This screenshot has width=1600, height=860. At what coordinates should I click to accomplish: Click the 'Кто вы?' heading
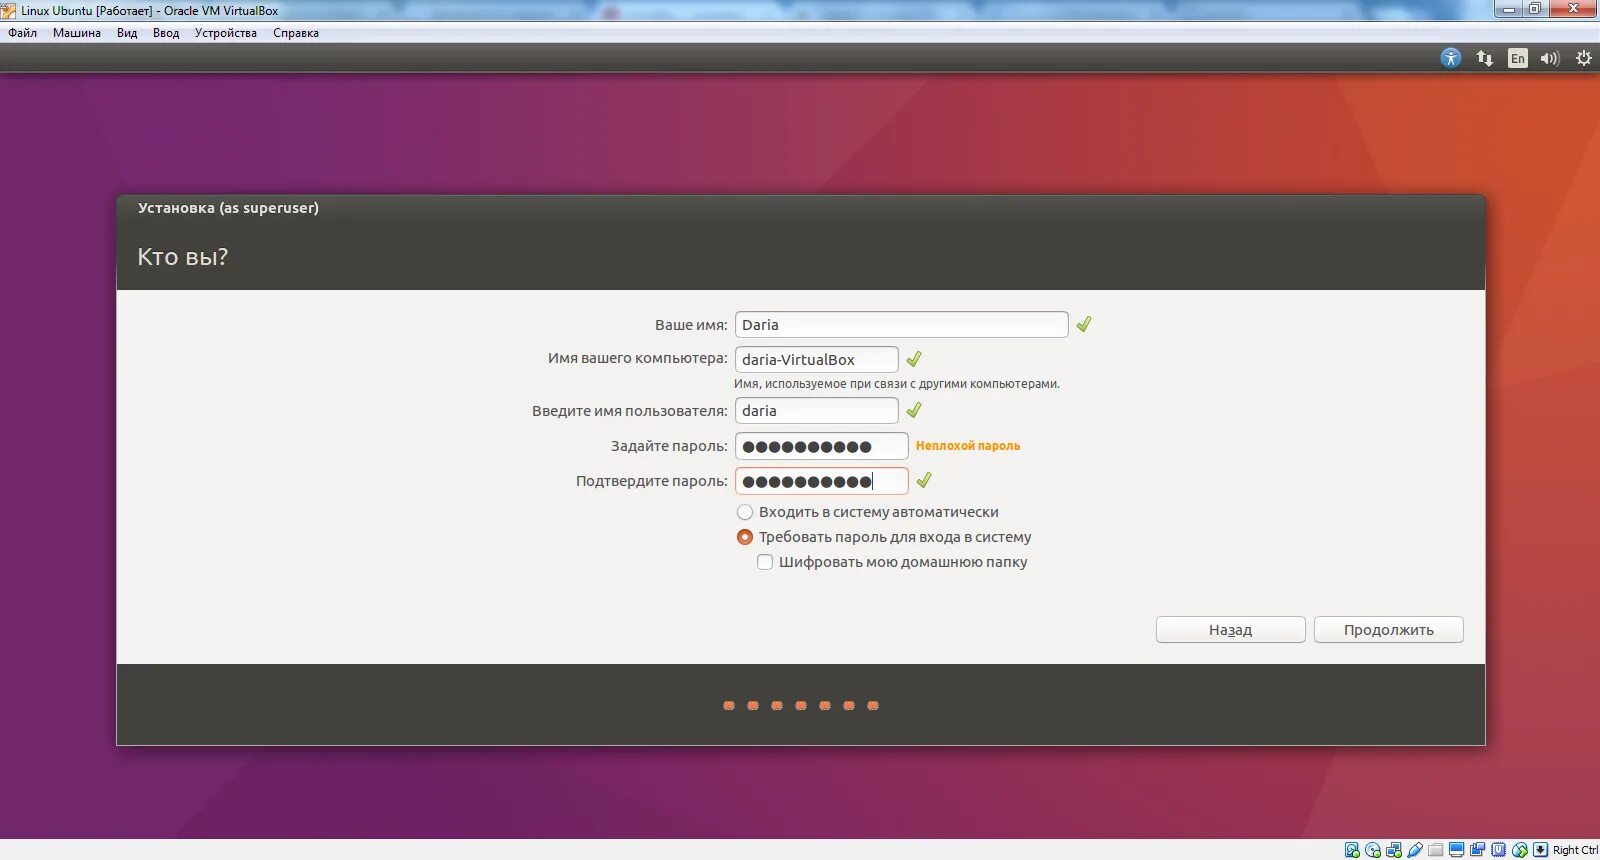pyautogui.click(x=183, y=257)
